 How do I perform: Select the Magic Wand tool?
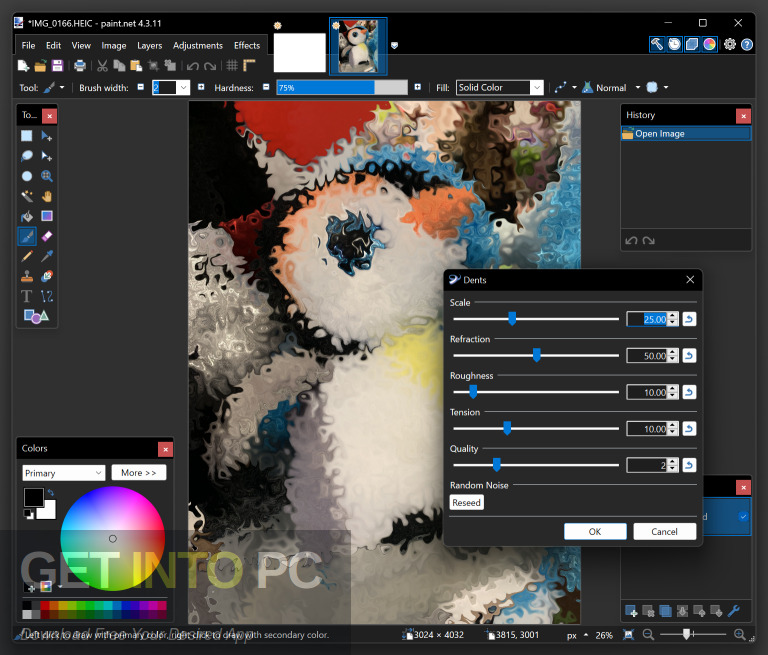coord(26,196)
